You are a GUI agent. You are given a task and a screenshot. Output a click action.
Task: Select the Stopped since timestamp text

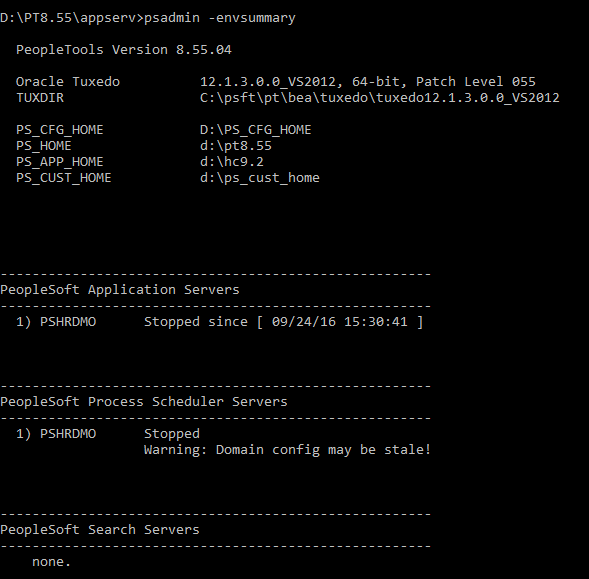coord(284,322)
